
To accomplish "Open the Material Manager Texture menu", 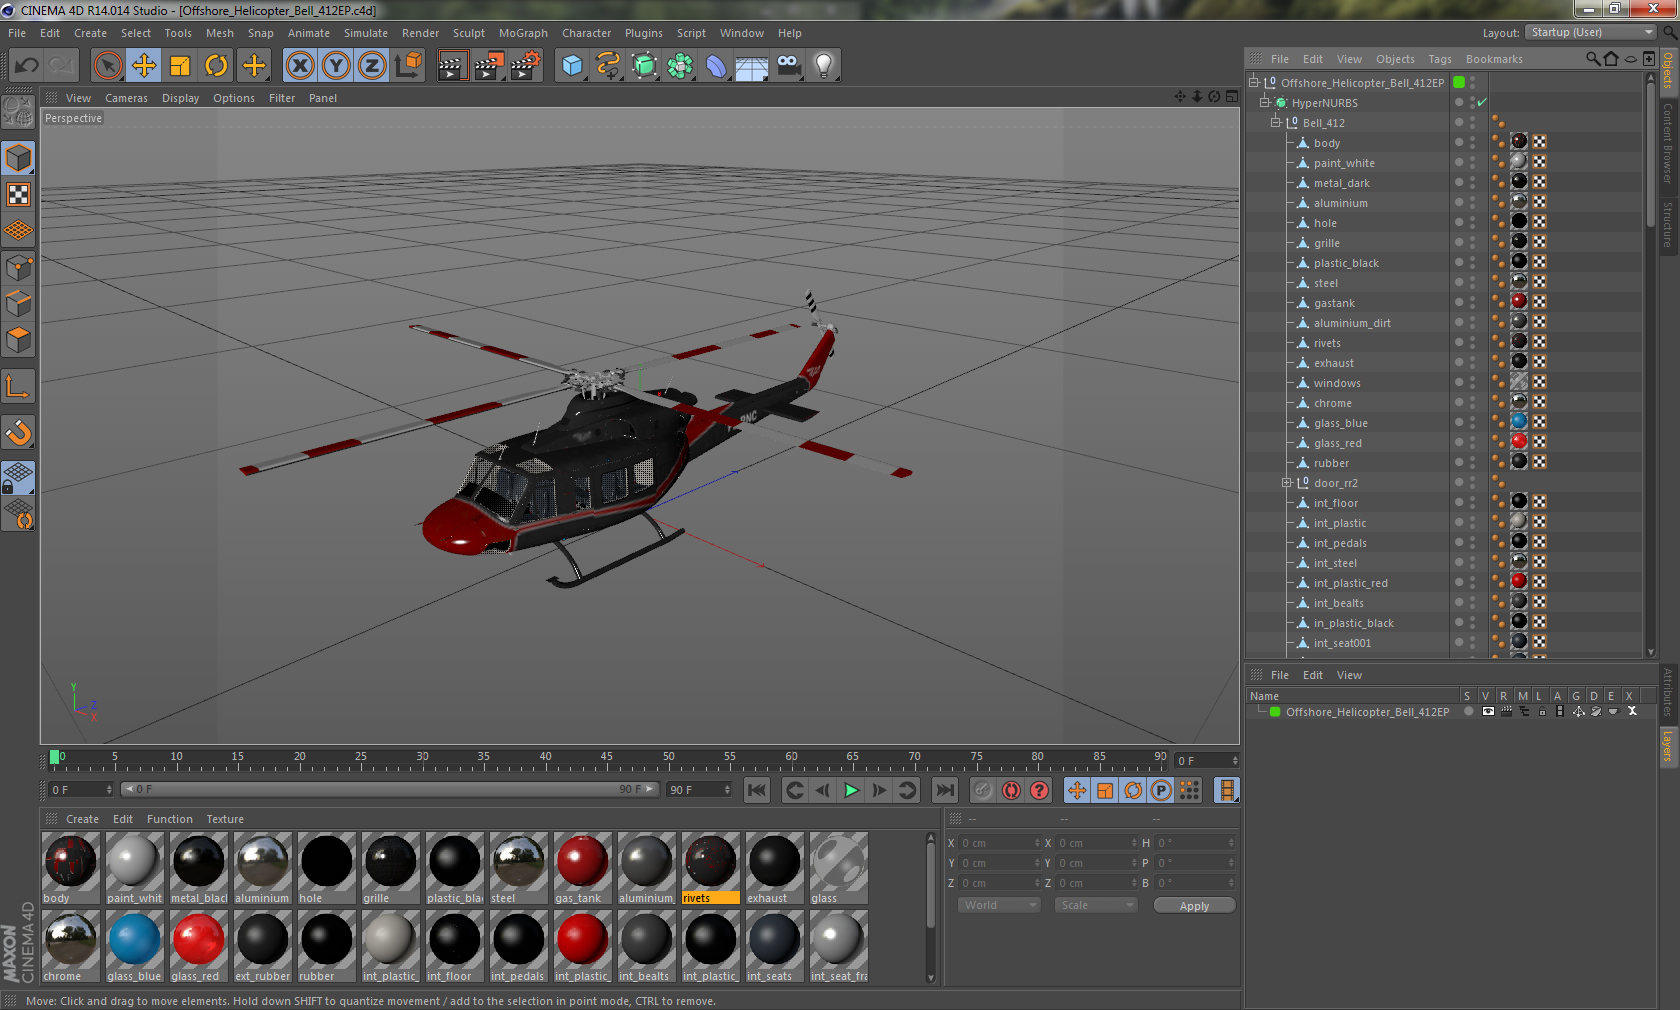I will click(x=225, y=819).
